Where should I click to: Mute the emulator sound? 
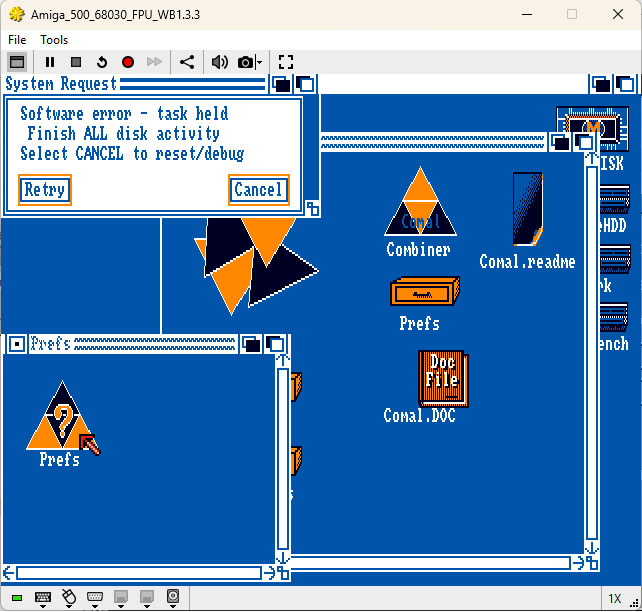[x=220, y=62]
